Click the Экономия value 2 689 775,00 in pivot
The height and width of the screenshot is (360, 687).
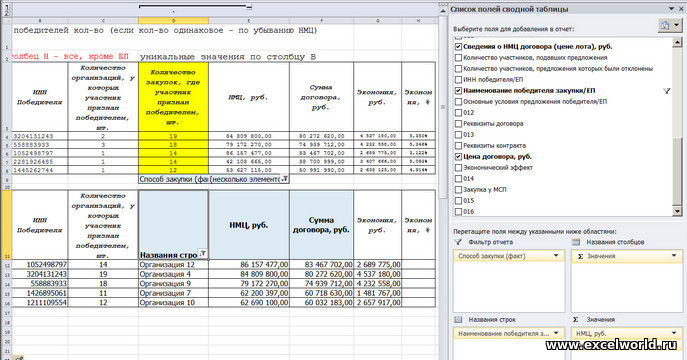(x=377, y=265)
